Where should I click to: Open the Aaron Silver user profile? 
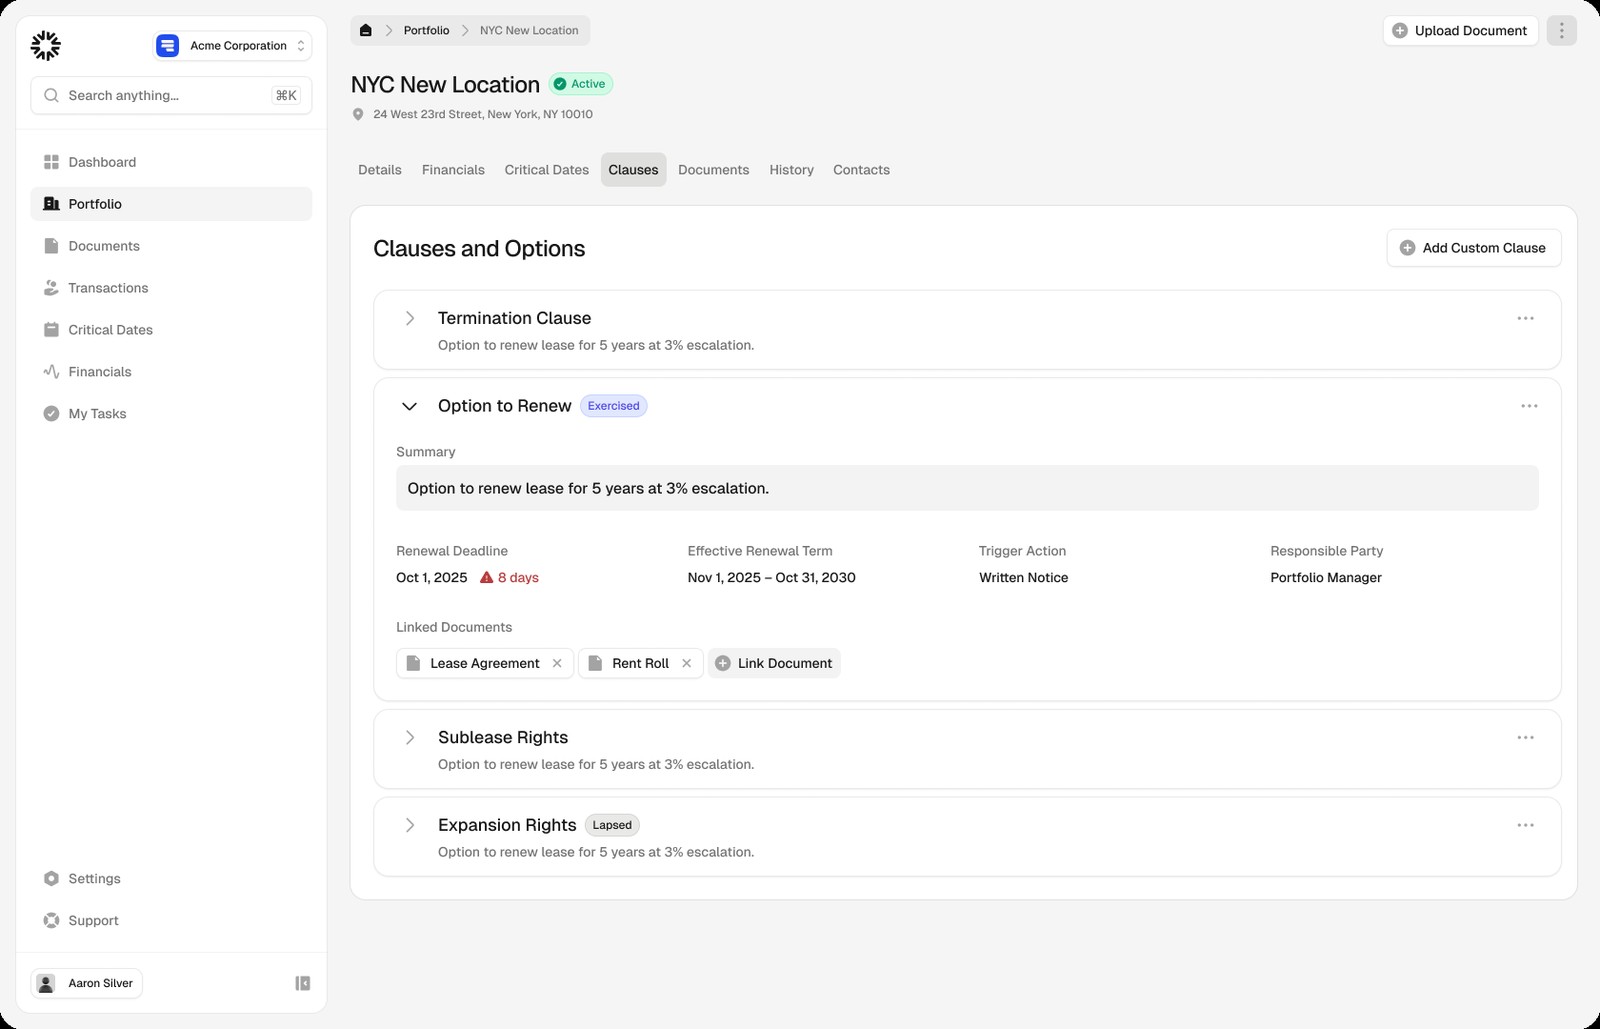click(x=87, y=984)
